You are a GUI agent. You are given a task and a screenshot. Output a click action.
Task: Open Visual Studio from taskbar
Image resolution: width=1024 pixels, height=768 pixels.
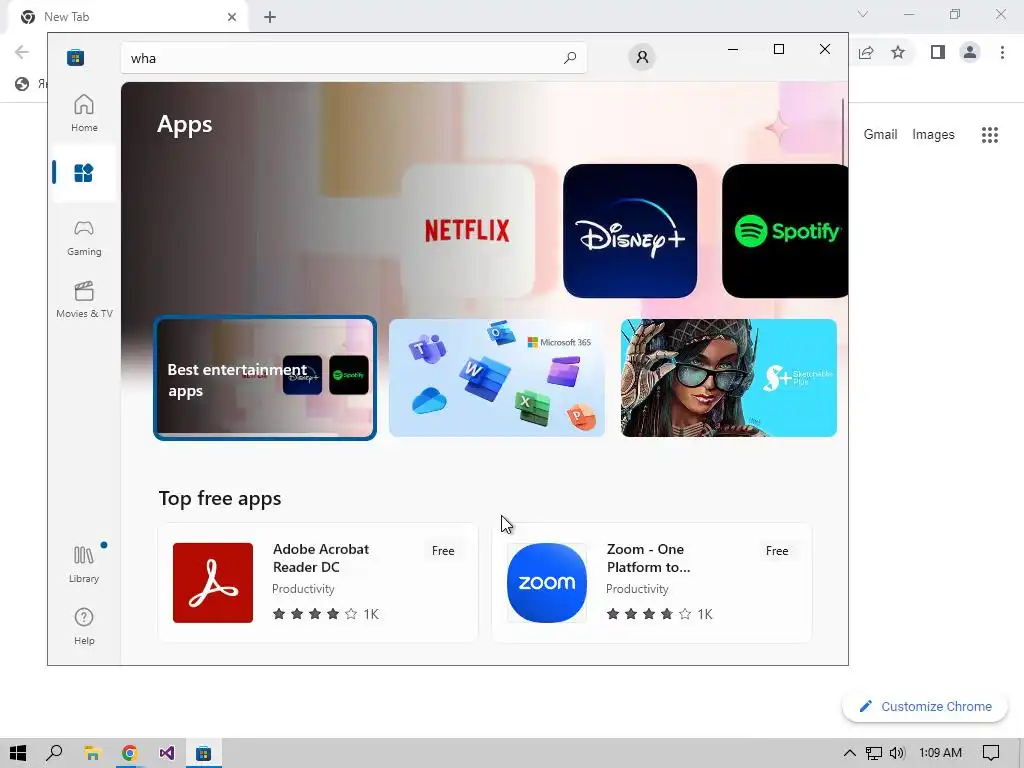tap(167, 753)
